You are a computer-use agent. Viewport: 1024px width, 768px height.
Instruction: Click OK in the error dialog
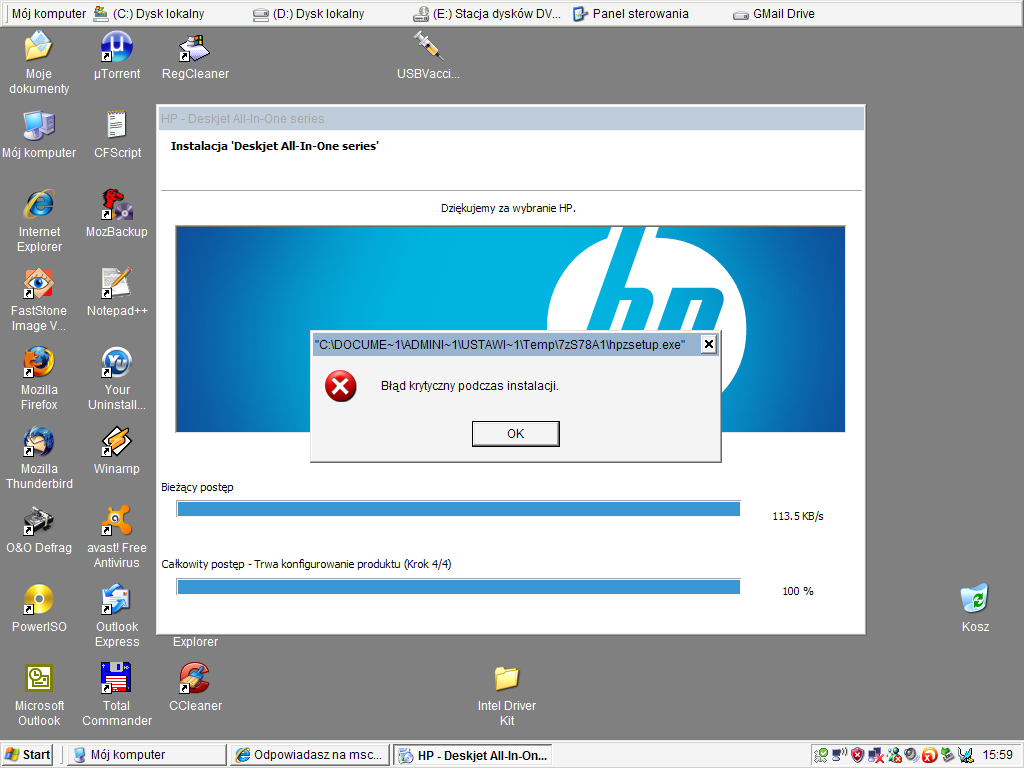click(515, 434)
